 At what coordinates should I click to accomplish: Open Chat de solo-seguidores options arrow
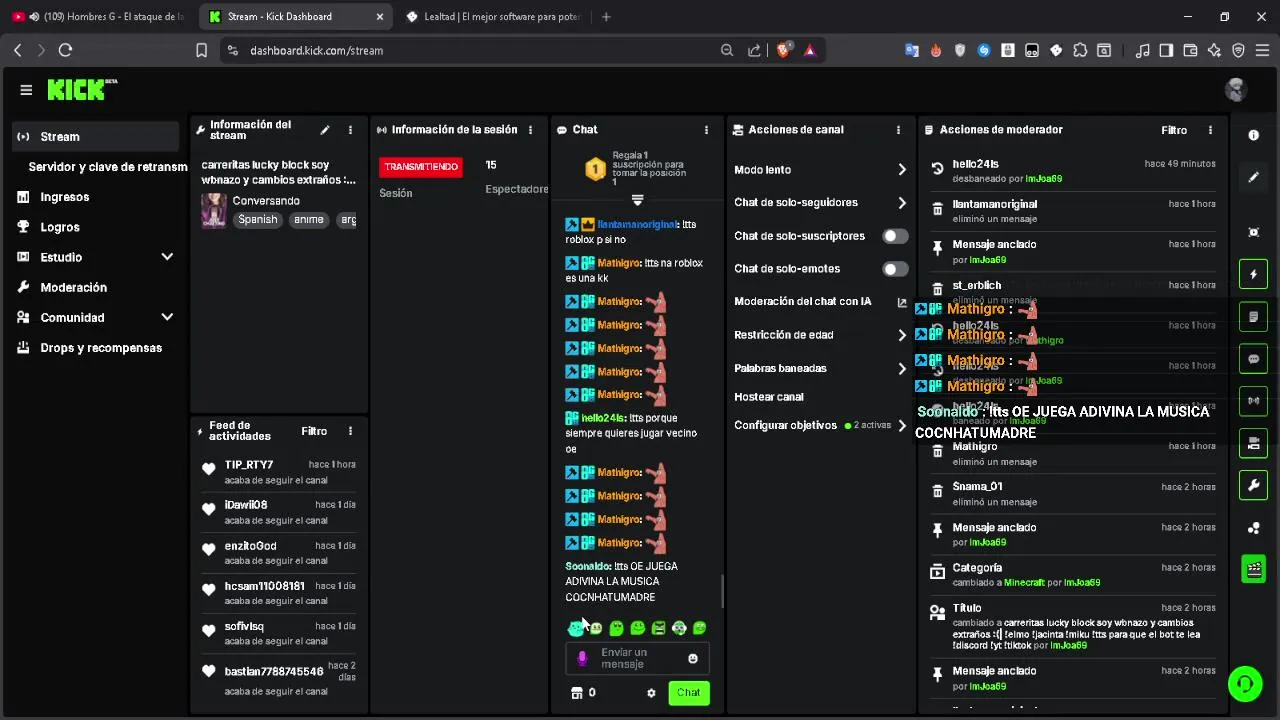click(x=901, y=203)
